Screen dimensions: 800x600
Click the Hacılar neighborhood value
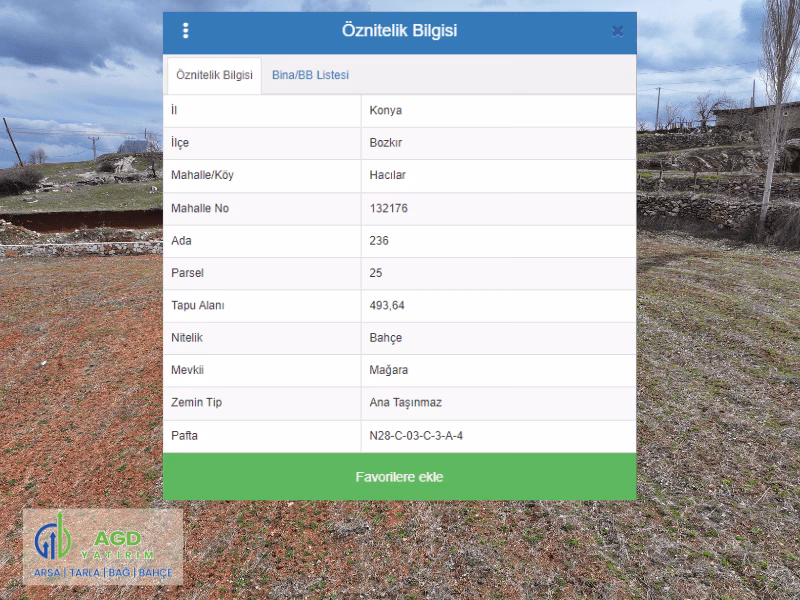tap(387, 175)
